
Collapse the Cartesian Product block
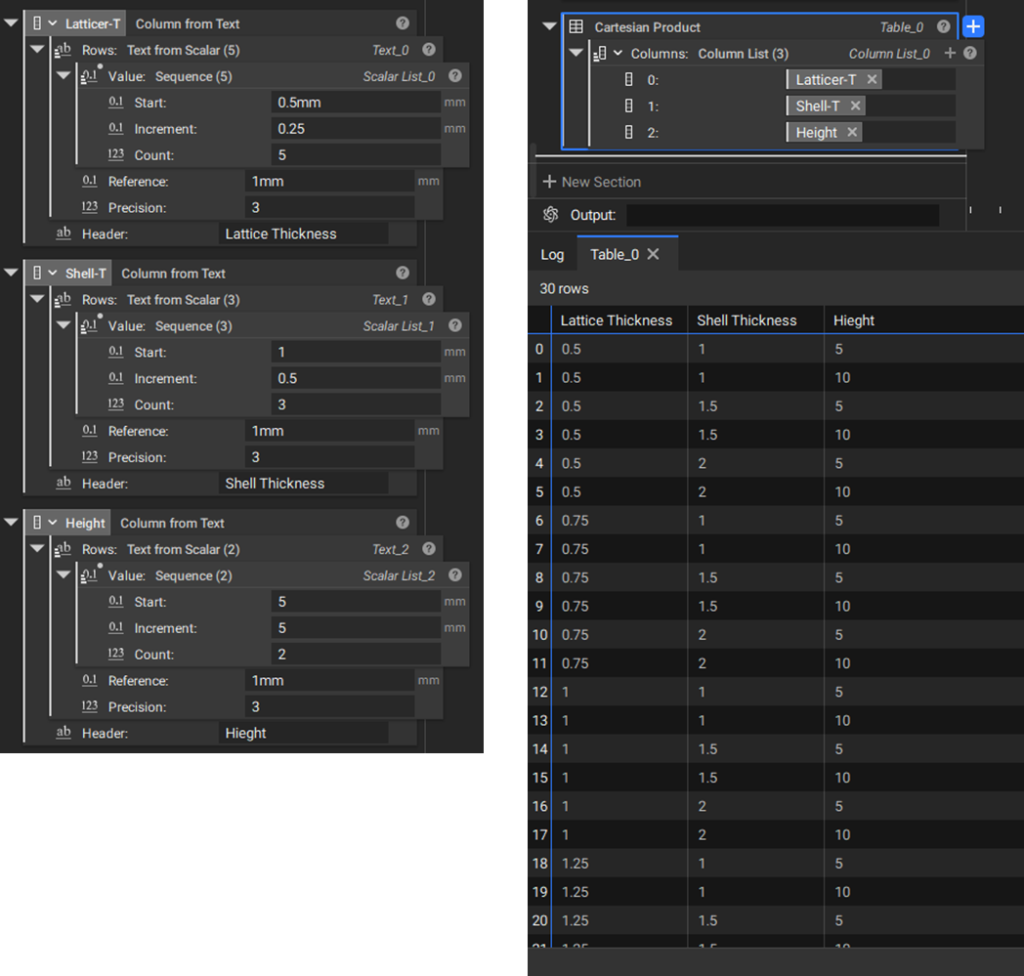coord(549,26)
